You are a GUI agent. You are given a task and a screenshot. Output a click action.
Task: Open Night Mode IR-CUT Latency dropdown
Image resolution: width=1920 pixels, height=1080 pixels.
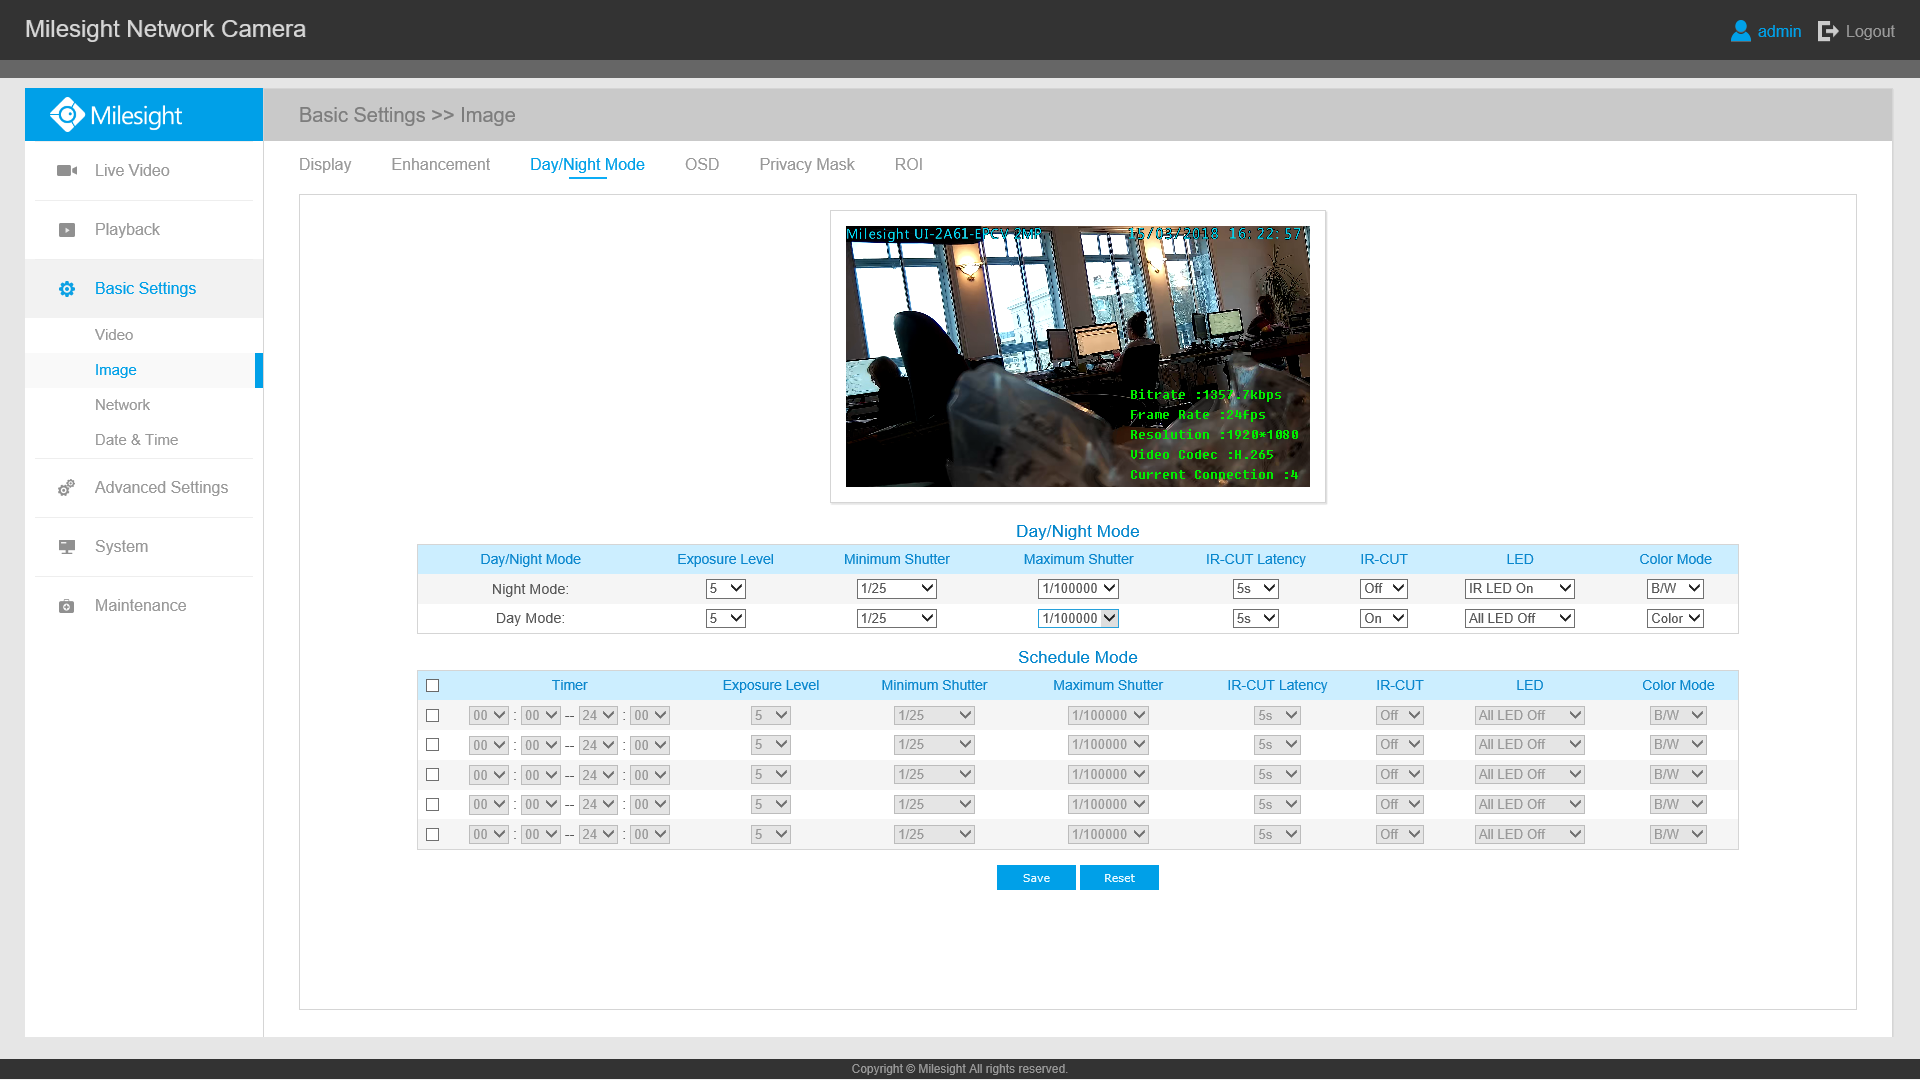tap(1256, 589)
